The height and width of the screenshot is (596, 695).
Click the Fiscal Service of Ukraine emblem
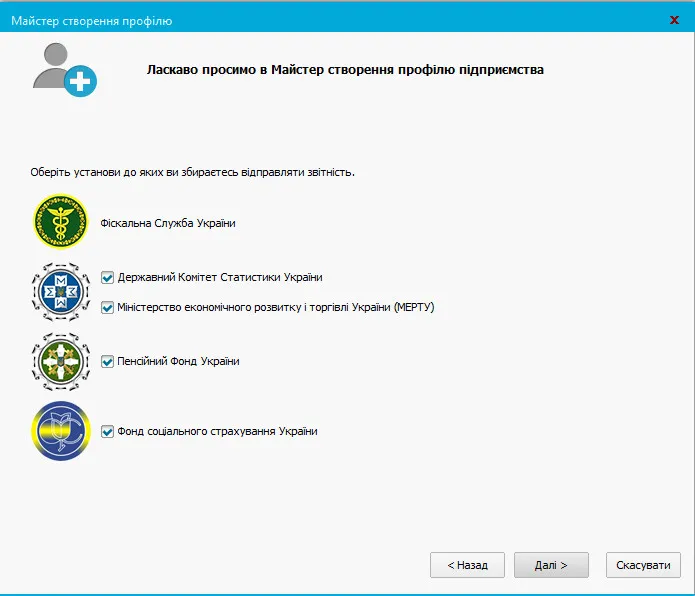pyautogui.click(x=61, y=221)
